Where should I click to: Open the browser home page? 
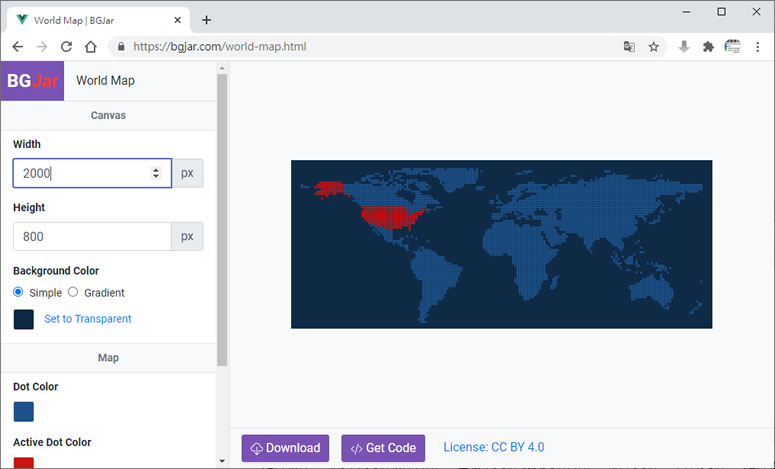pos(90,47)
